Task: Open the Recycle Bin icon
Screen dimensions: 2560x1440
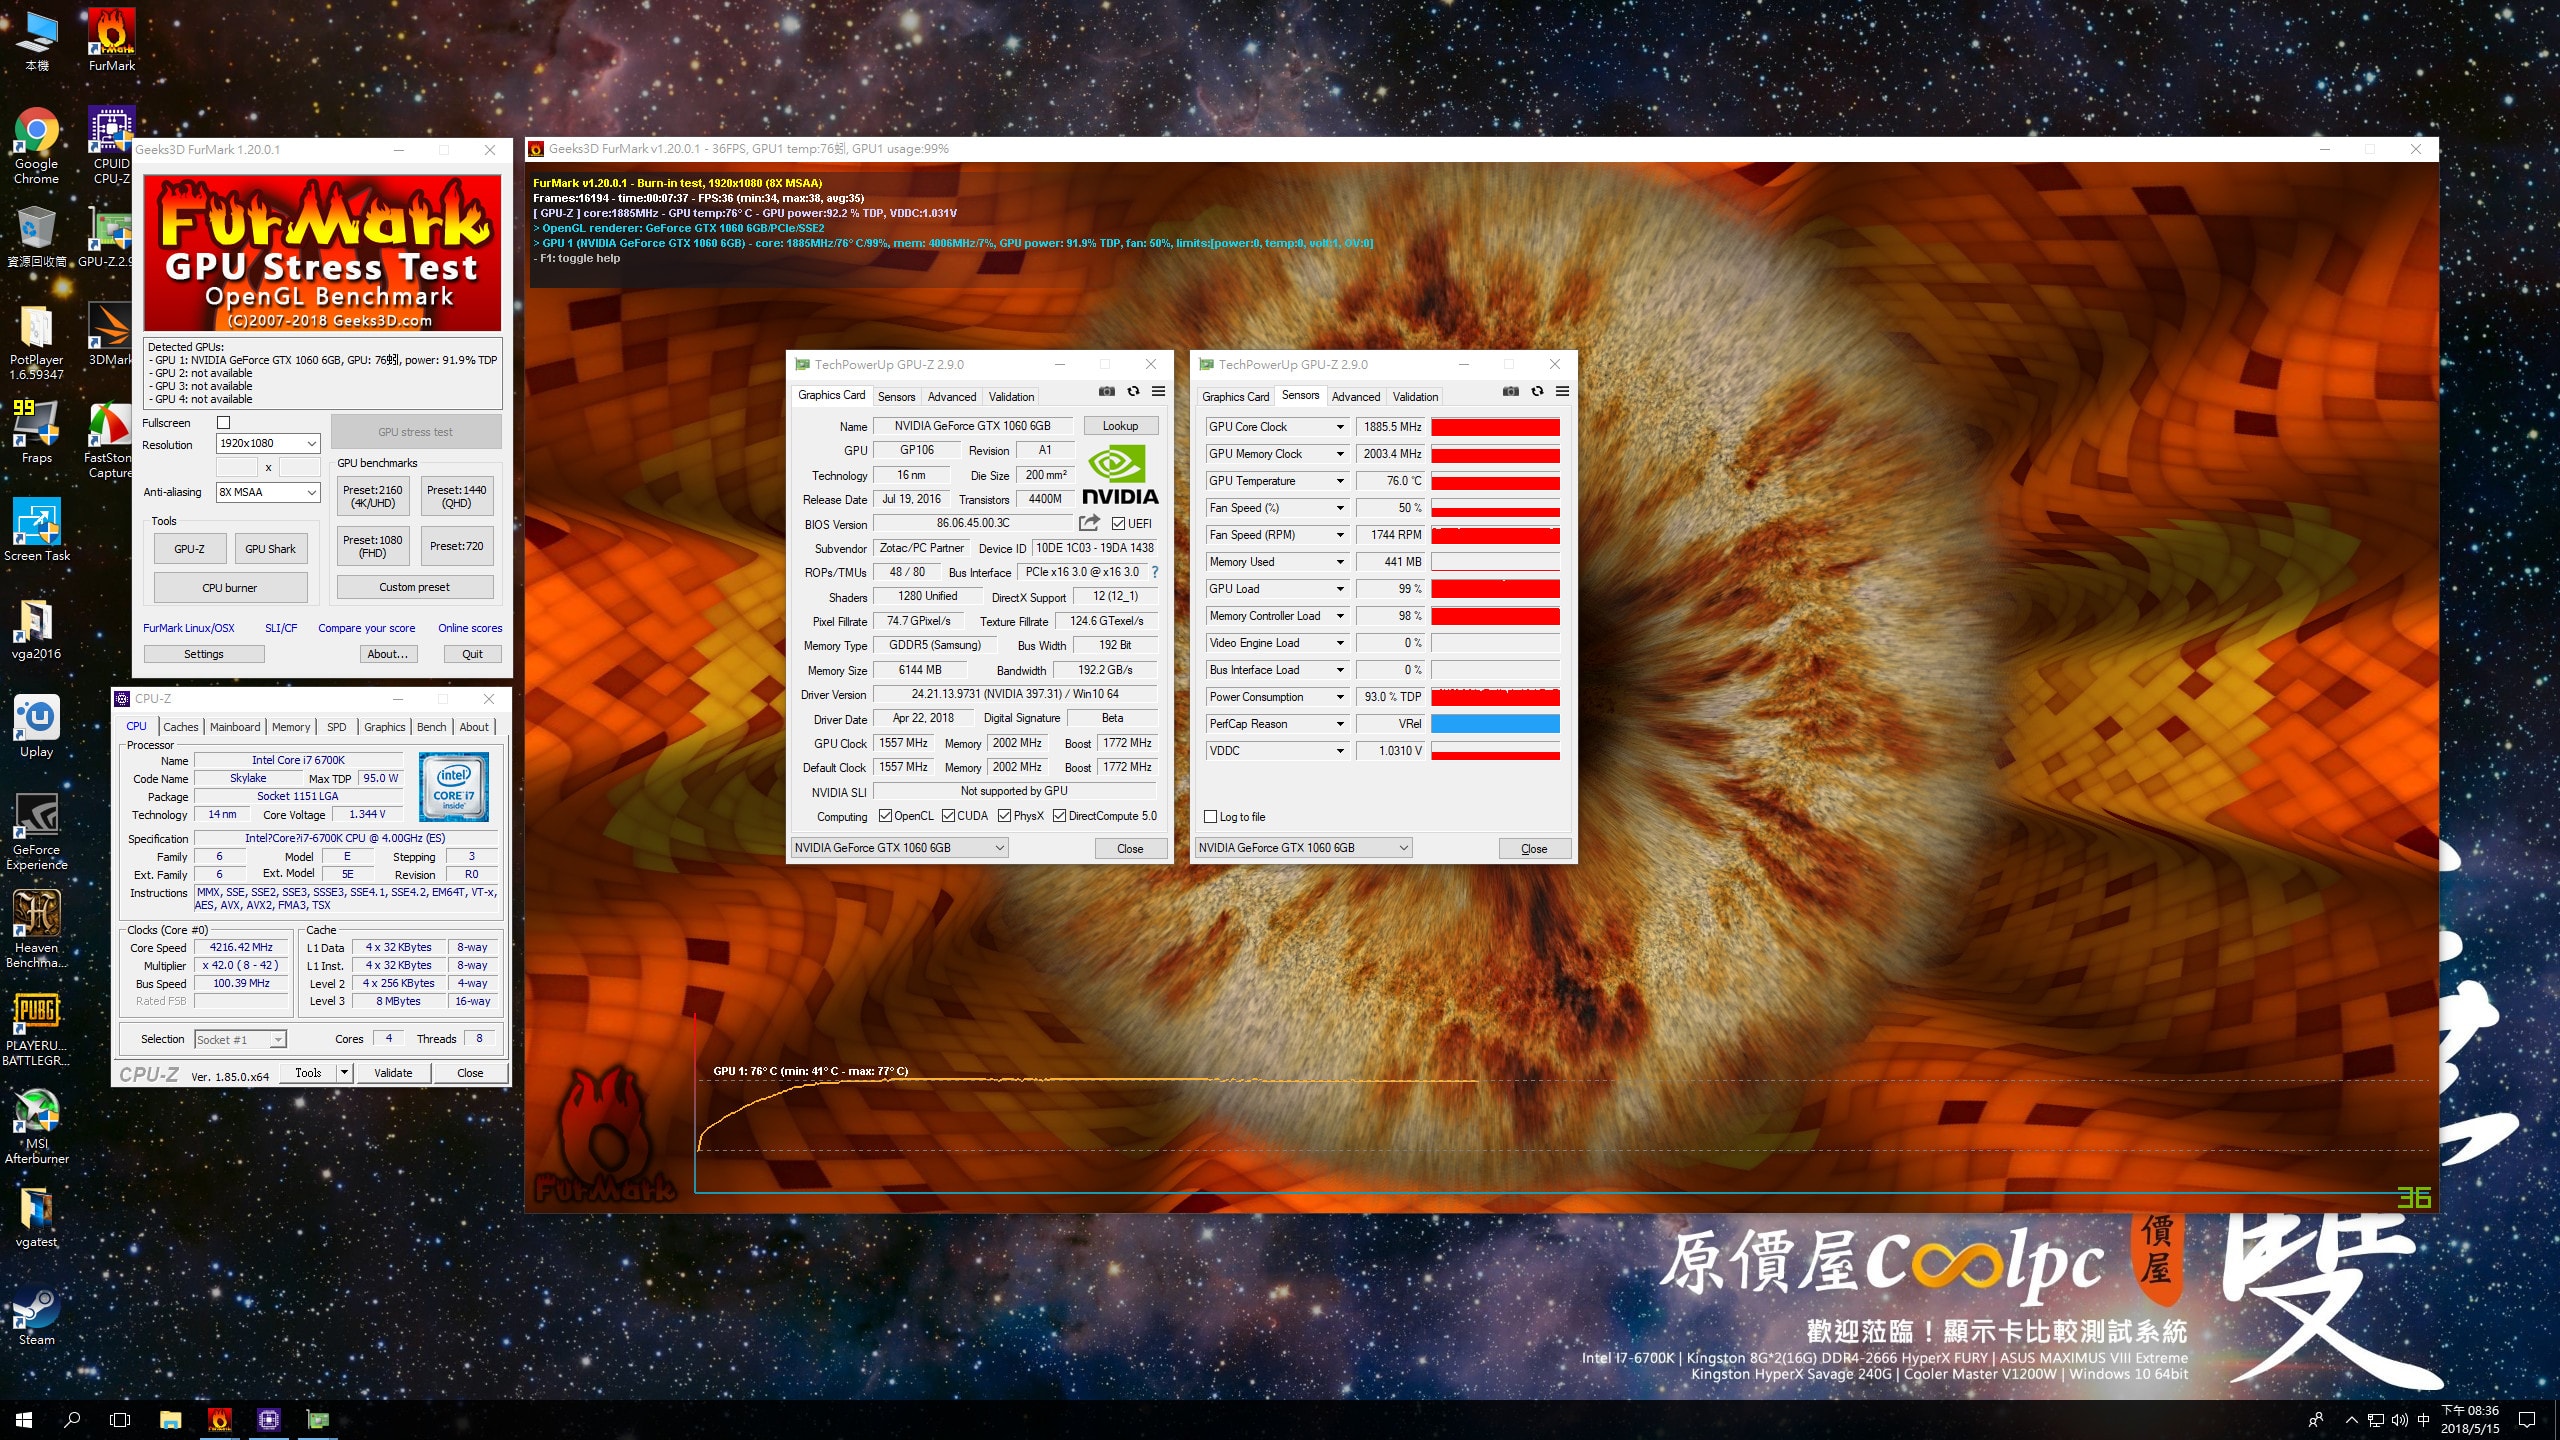Action: coord(36,237)
